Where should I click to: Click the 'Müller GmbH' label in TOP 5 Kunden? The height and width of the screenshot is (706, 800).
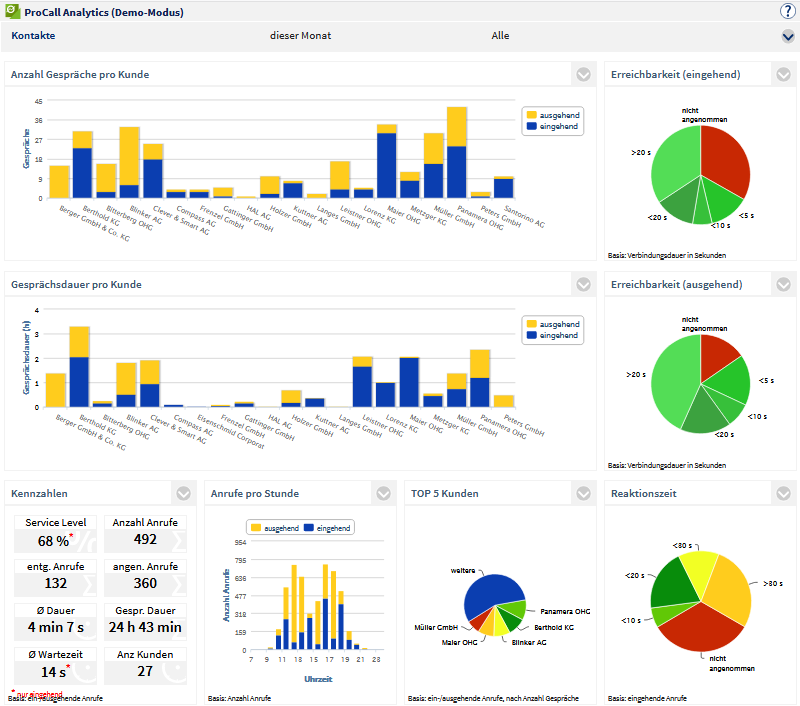click(x=436, y=627)
